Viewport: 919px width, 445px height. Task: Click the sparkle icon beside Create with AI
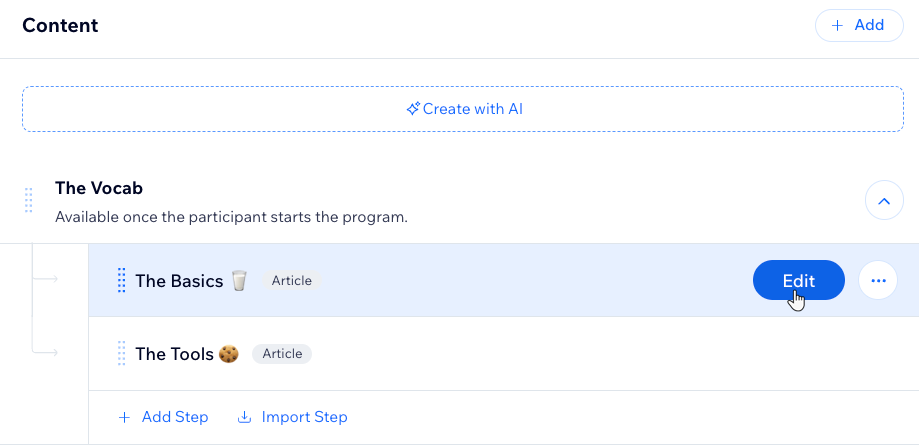413,109
